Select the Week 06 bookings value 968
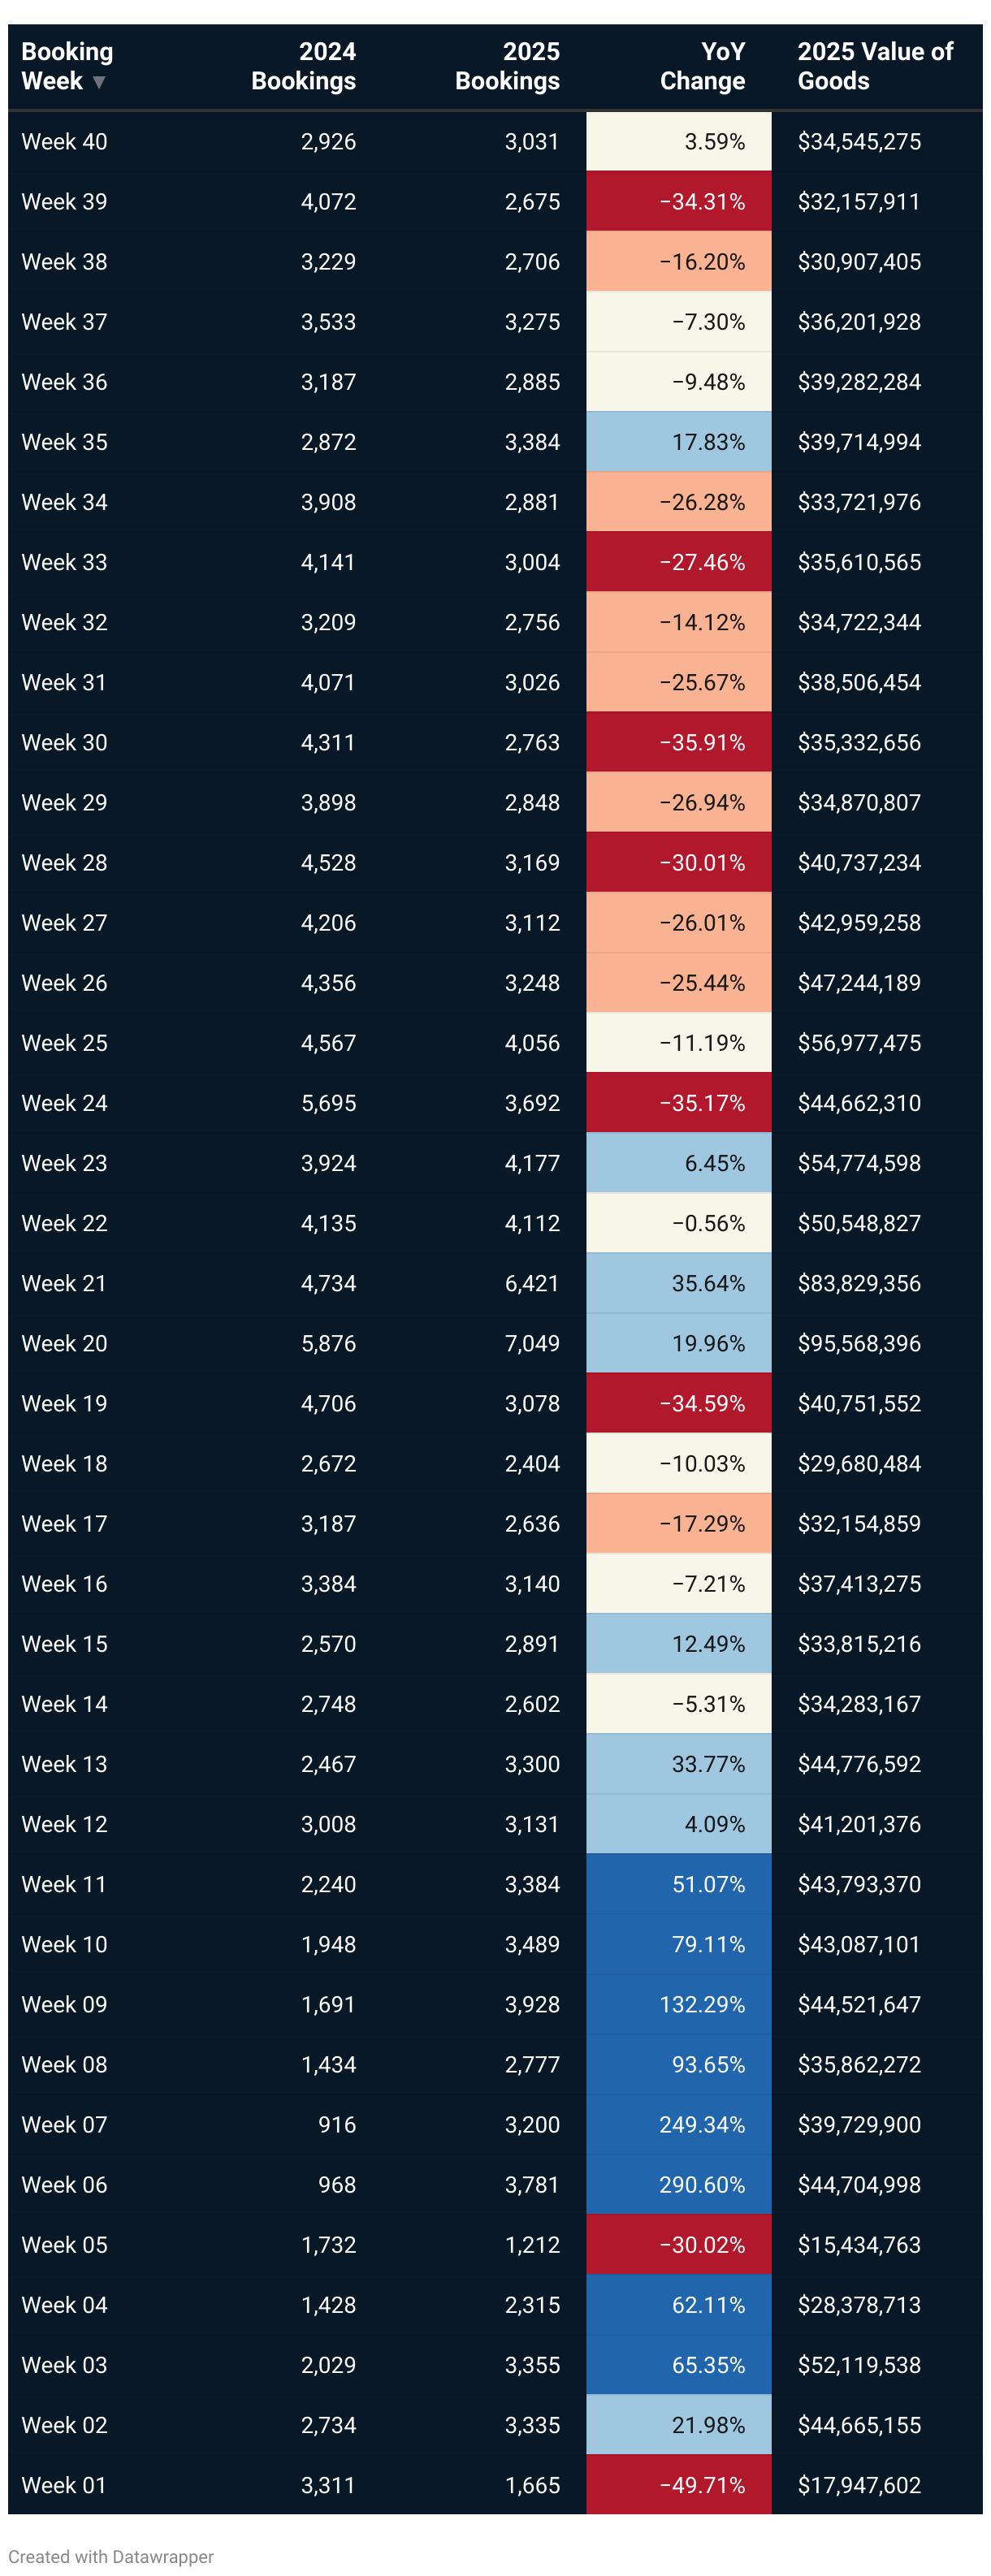The width and height of the screenshot is (991, 2576). (336, 2184)
